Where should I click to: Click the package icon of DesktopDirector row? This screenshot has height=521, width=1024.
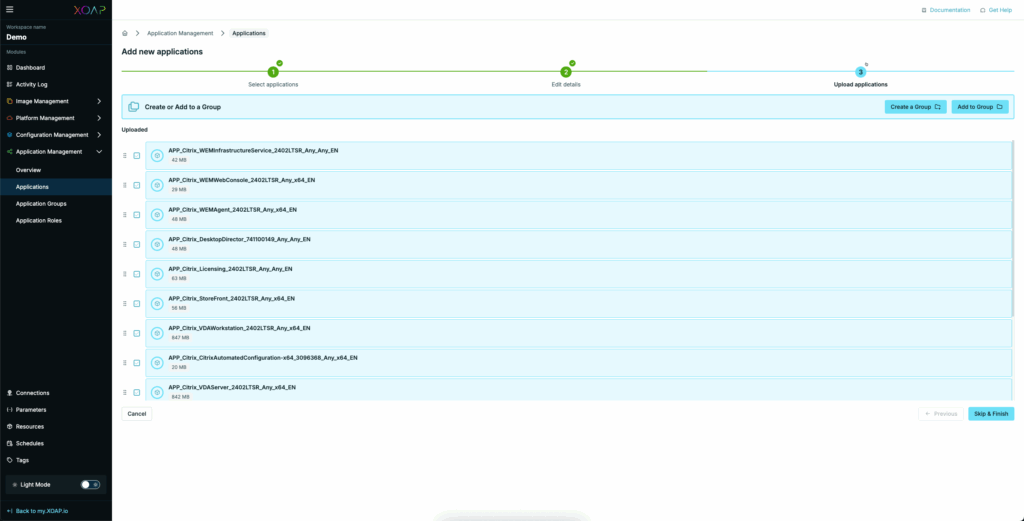click(x=157, y=244)
